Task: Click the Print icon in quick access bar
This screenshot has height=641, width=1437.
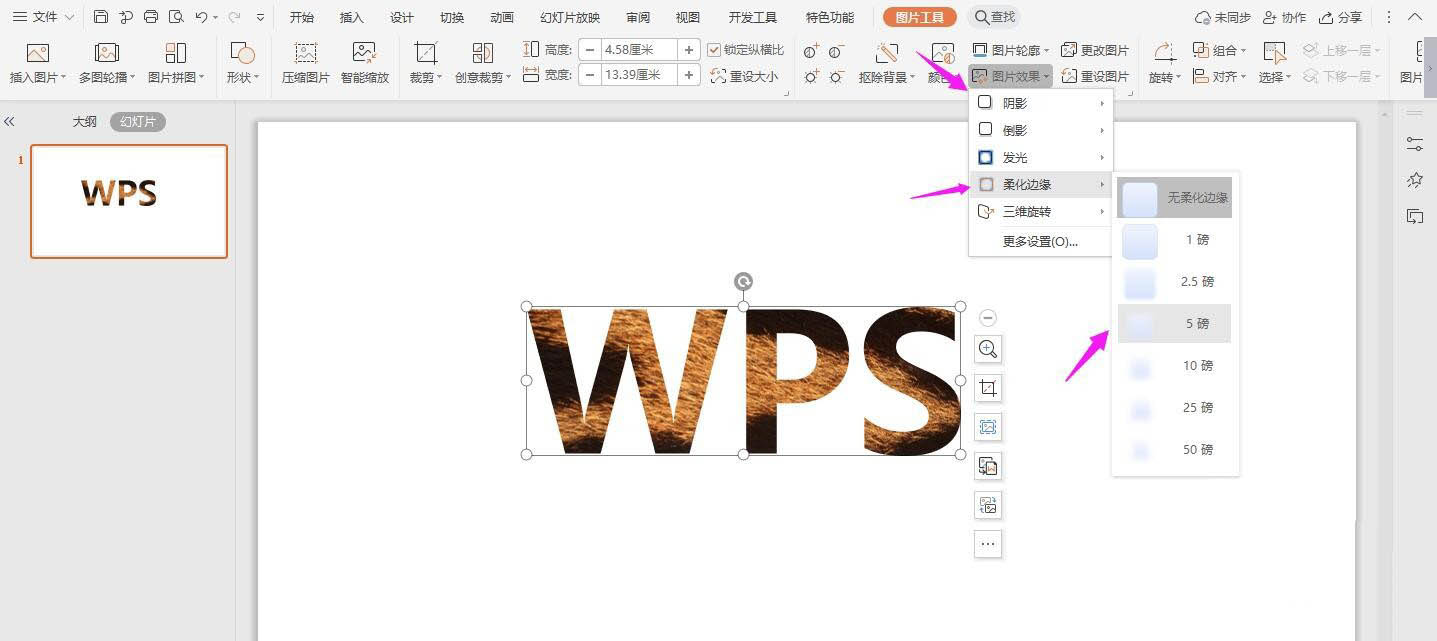Action: point(151,17)
